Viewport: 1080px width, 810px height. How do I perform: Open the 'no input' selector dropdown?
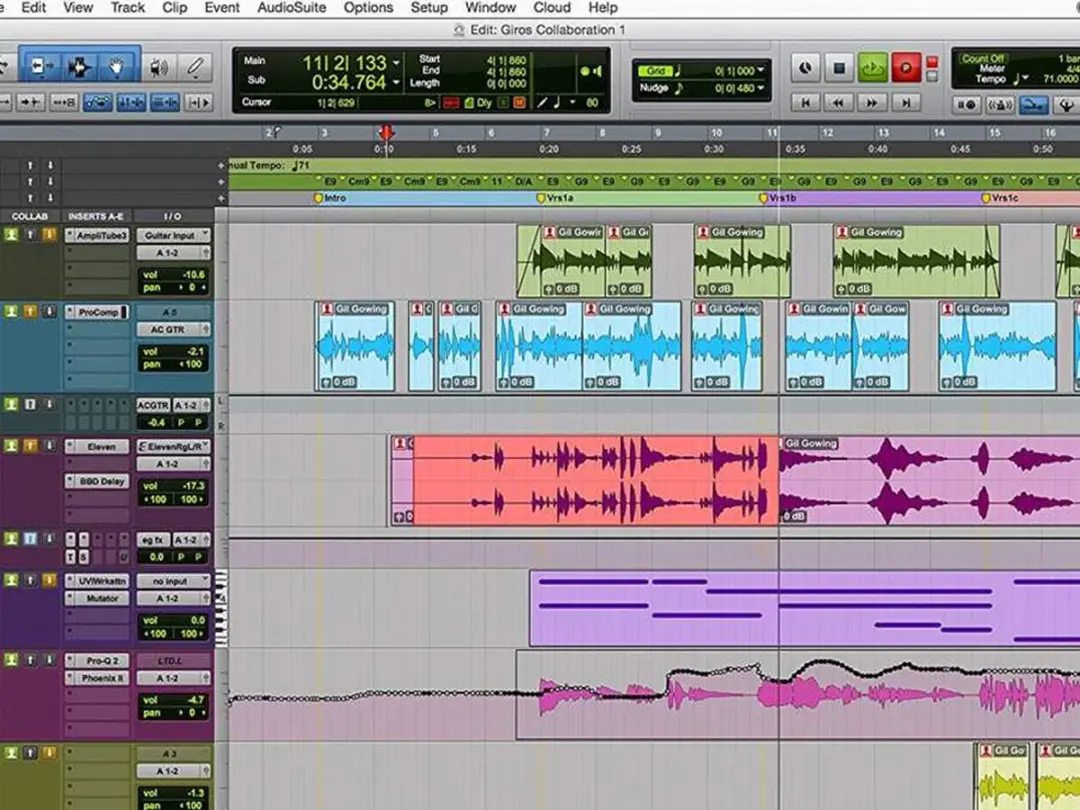pos(174,581)
